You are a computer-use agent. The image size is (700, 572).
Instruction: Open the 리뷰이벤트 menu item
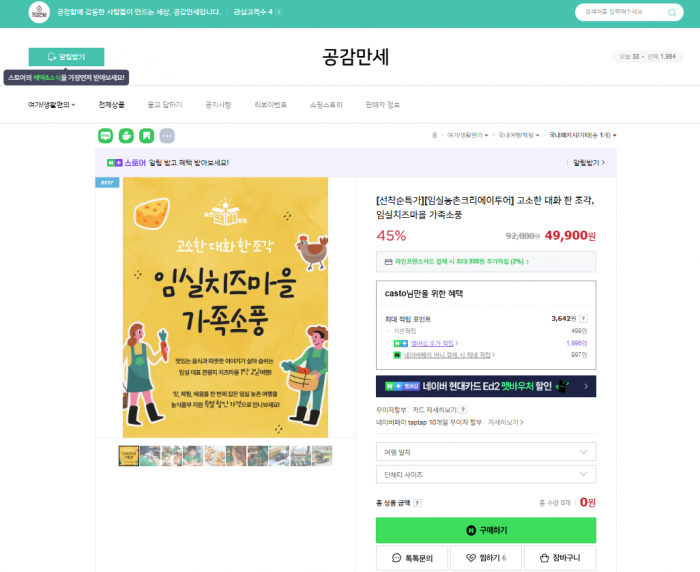270,104
